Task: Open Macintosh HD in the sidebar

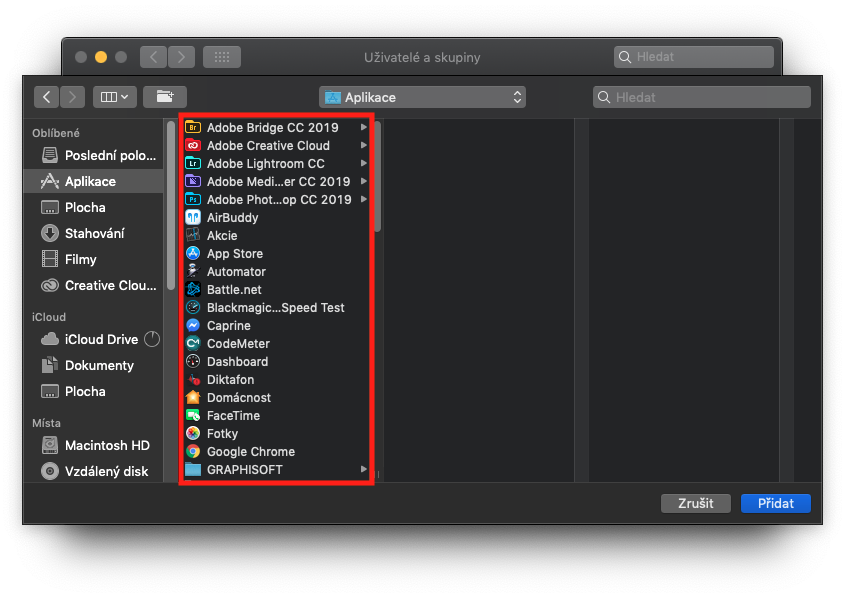Action: pos(94,446)
